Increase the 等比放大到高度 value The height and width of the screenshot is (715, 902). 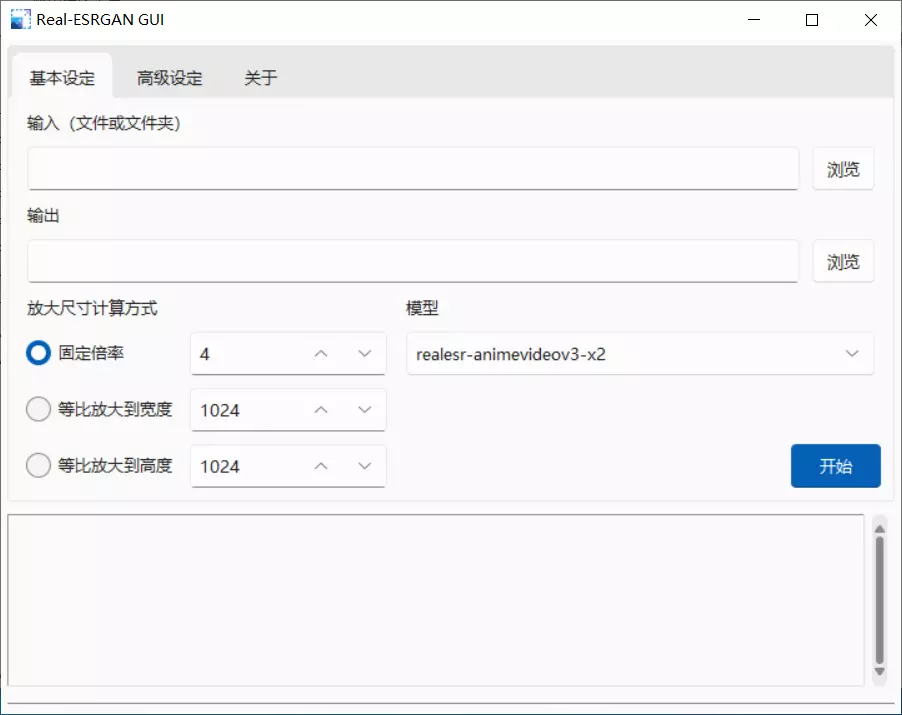[321, 466]
